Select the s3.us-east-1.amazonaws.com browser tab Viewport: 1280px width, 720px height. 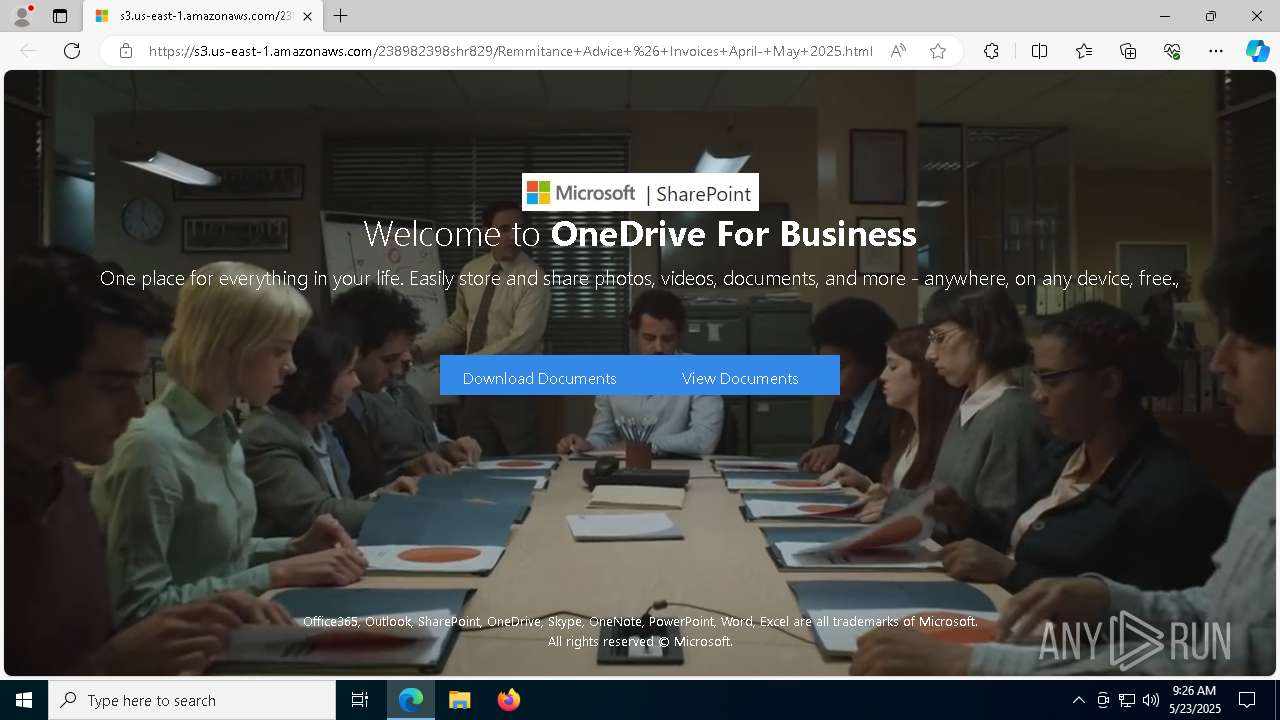point(203,16)
